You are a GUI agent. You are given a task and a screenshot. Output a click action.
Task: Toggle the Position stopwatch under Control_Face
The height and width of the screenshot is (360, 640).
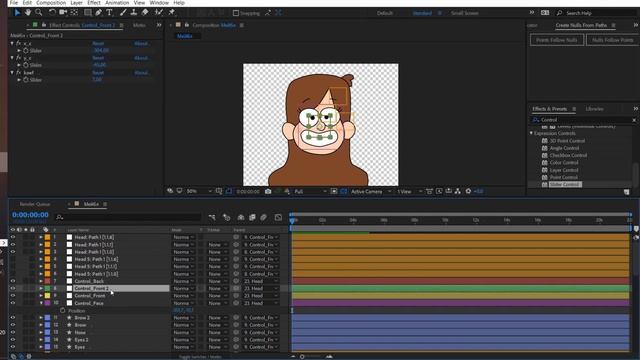click(x=62, y=311)
